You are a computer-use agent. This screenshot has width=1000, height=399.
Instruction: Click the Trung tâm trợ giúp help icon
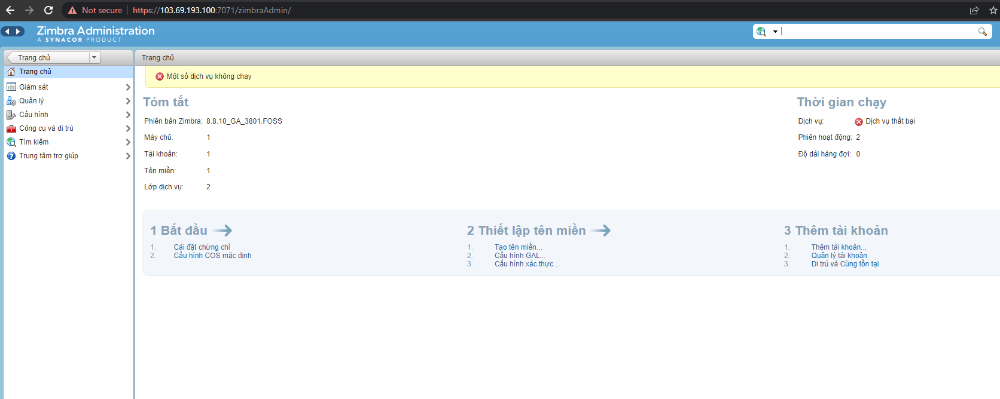point(11,156)
